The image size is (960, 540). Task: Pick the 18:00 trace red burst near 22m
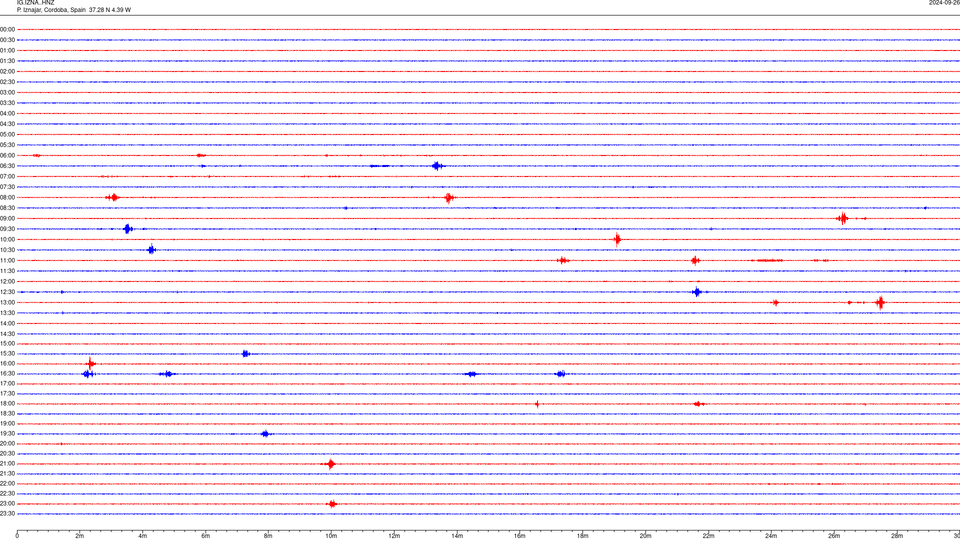click(x=698, y=403)
